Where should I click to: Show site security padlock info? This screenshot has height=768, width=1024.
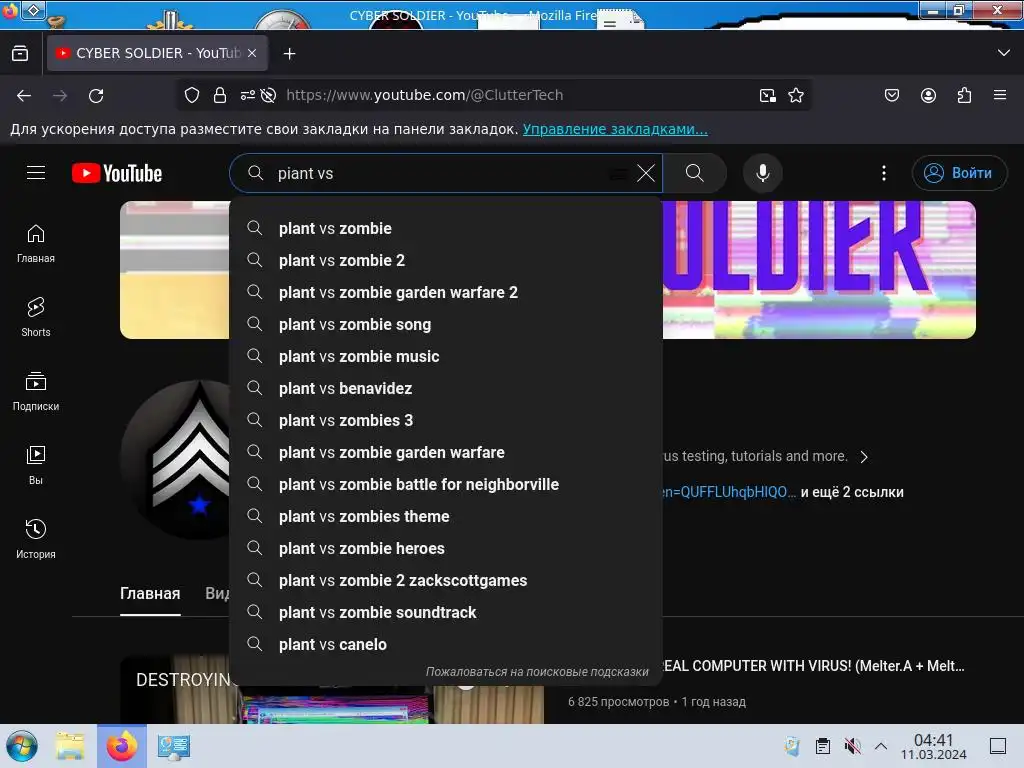220,95
